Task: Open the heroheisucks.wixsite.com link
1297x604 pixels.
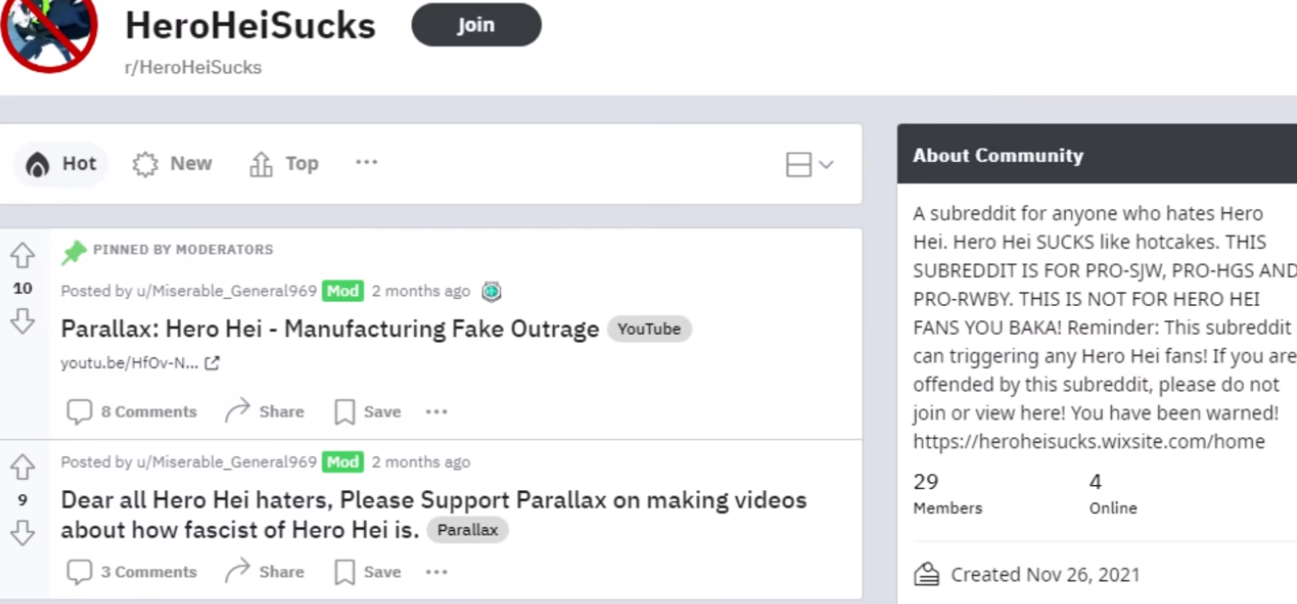Action: point(1089,441)
